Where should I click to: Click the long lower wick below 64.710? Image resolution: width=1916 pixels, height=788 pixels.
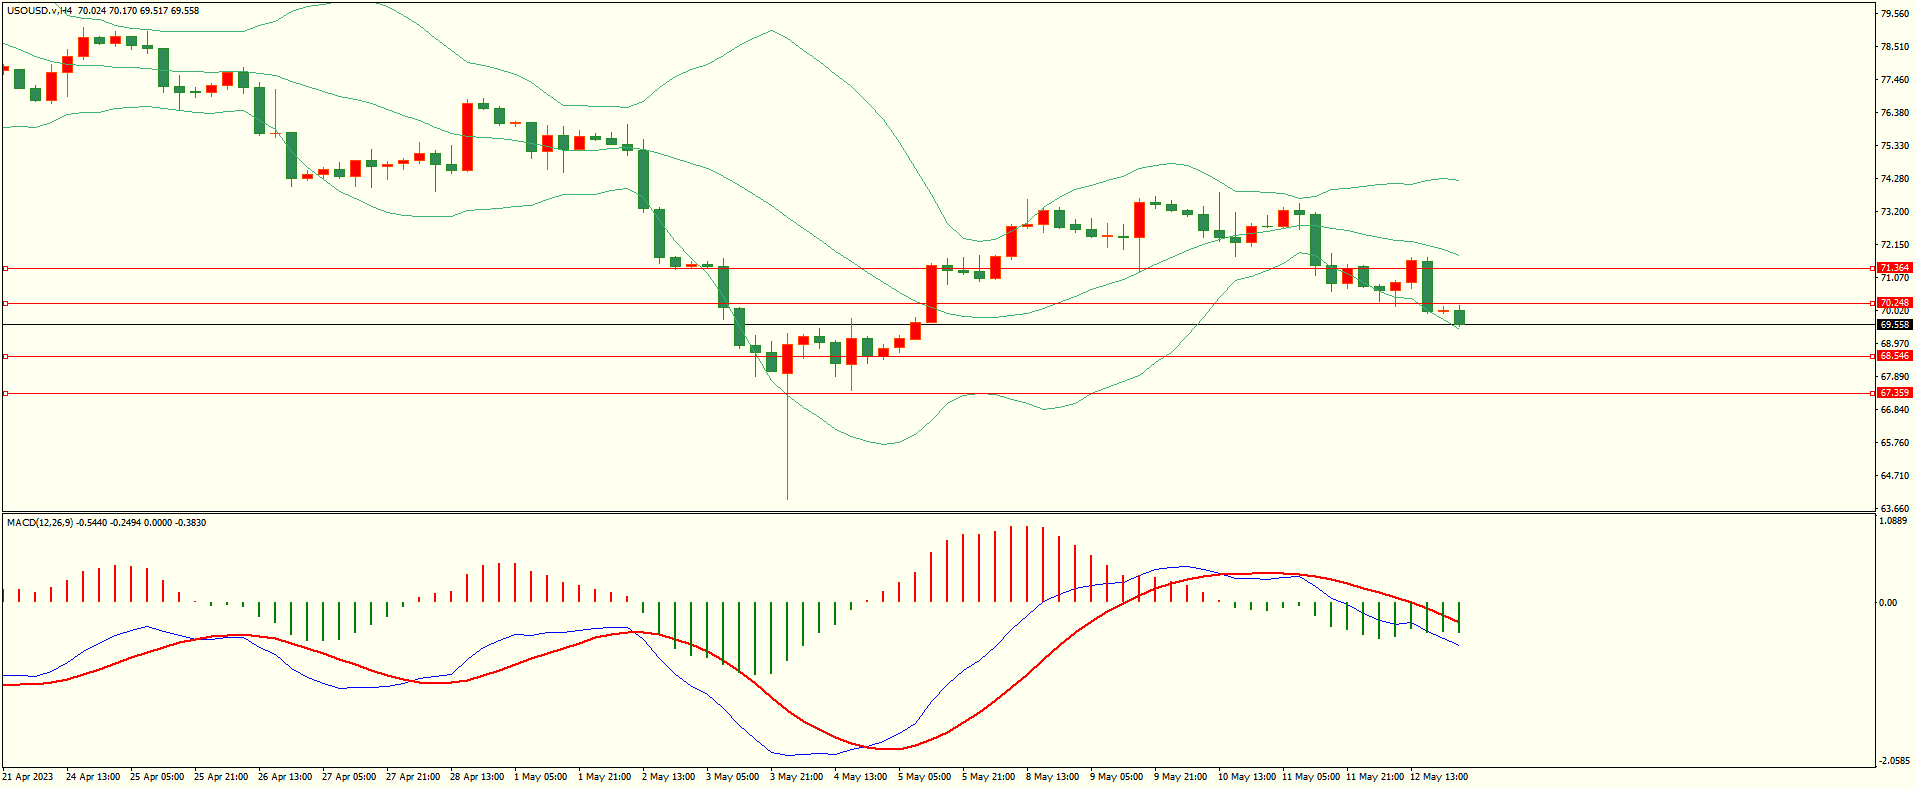[787, 450]
